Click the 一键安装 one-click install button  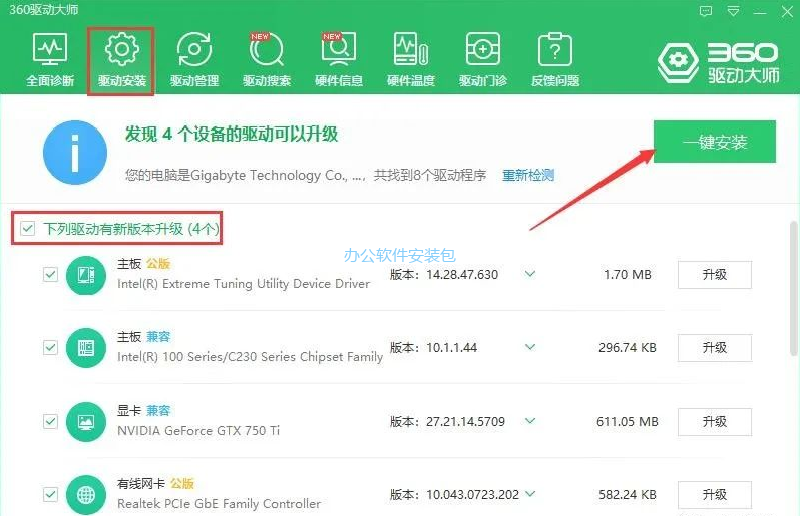coord(715,142)
